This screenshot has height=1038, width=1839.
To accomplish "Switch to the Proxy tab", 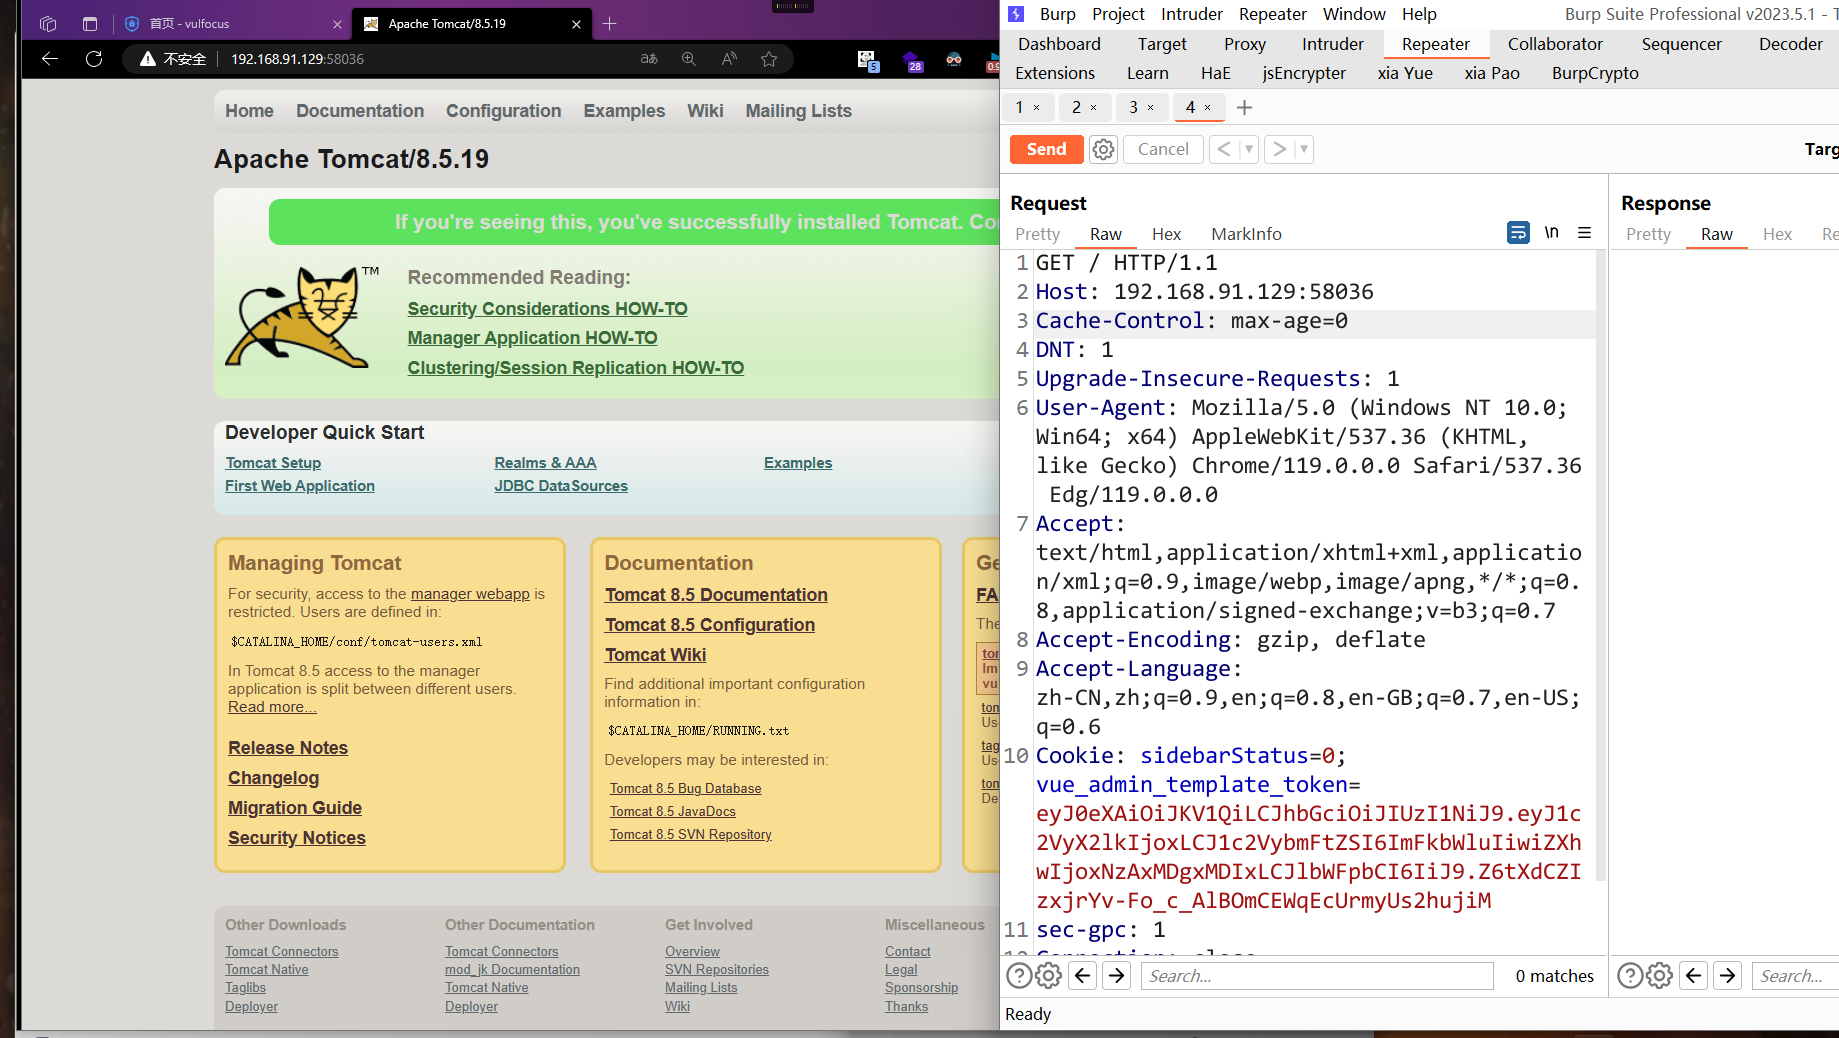I will coord(1245,44).
